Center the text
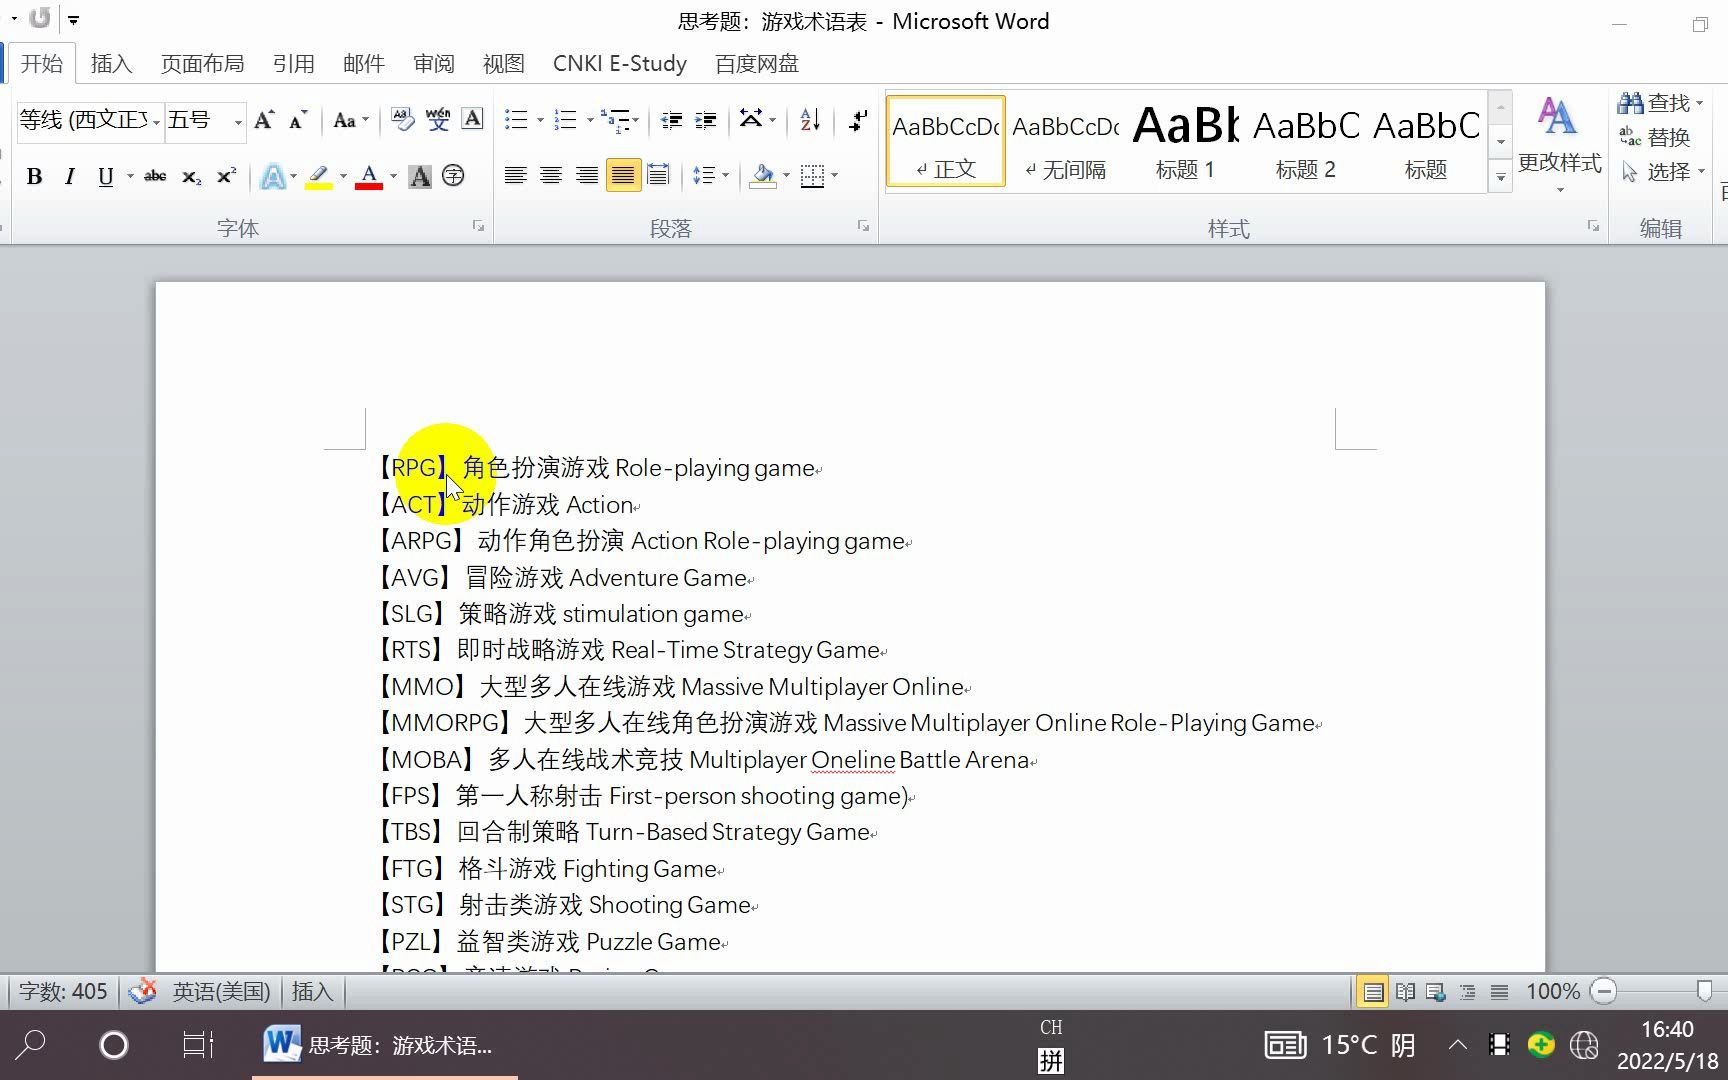 tap(551, 177)
